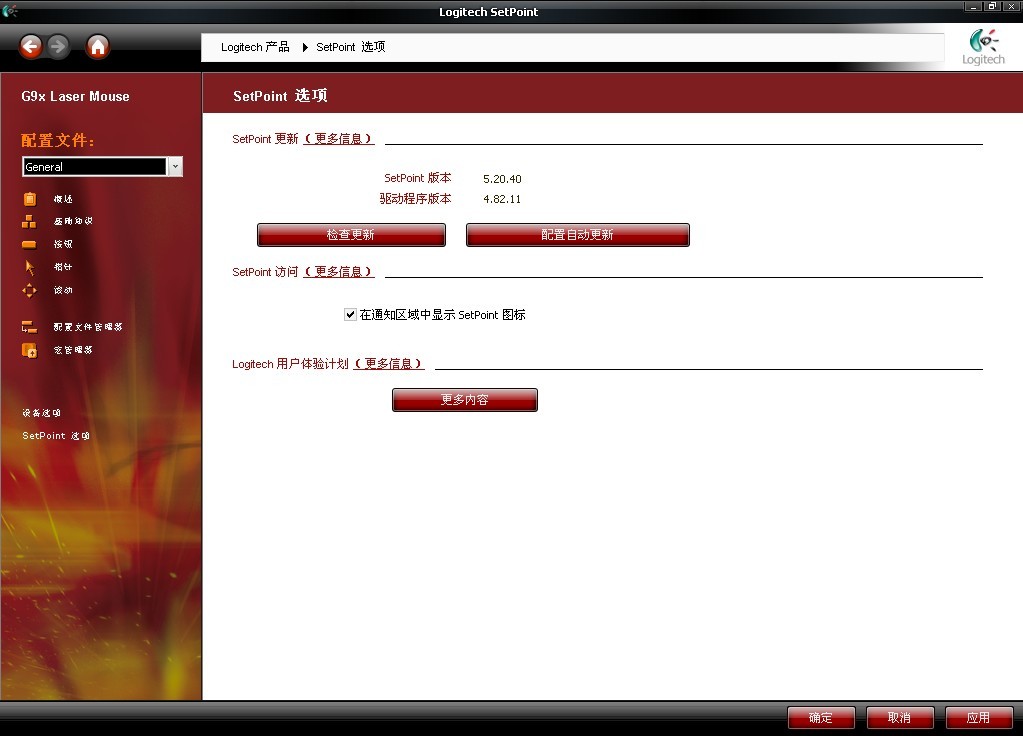
Task: Confirm with 确定 button
Action: tap(821, 718)
